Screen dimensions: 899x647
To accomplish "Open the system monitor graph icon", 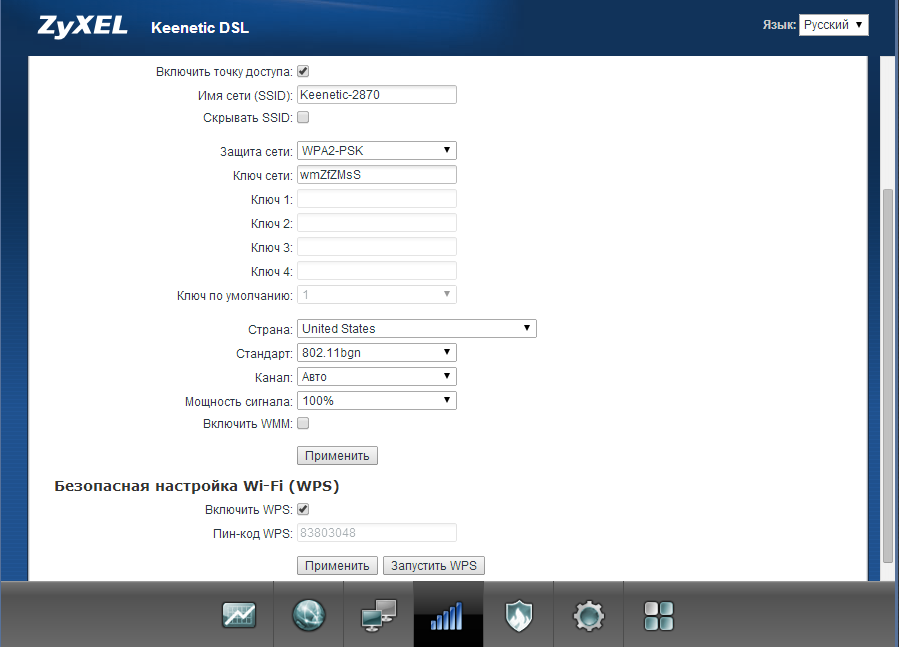I will 239,616.
